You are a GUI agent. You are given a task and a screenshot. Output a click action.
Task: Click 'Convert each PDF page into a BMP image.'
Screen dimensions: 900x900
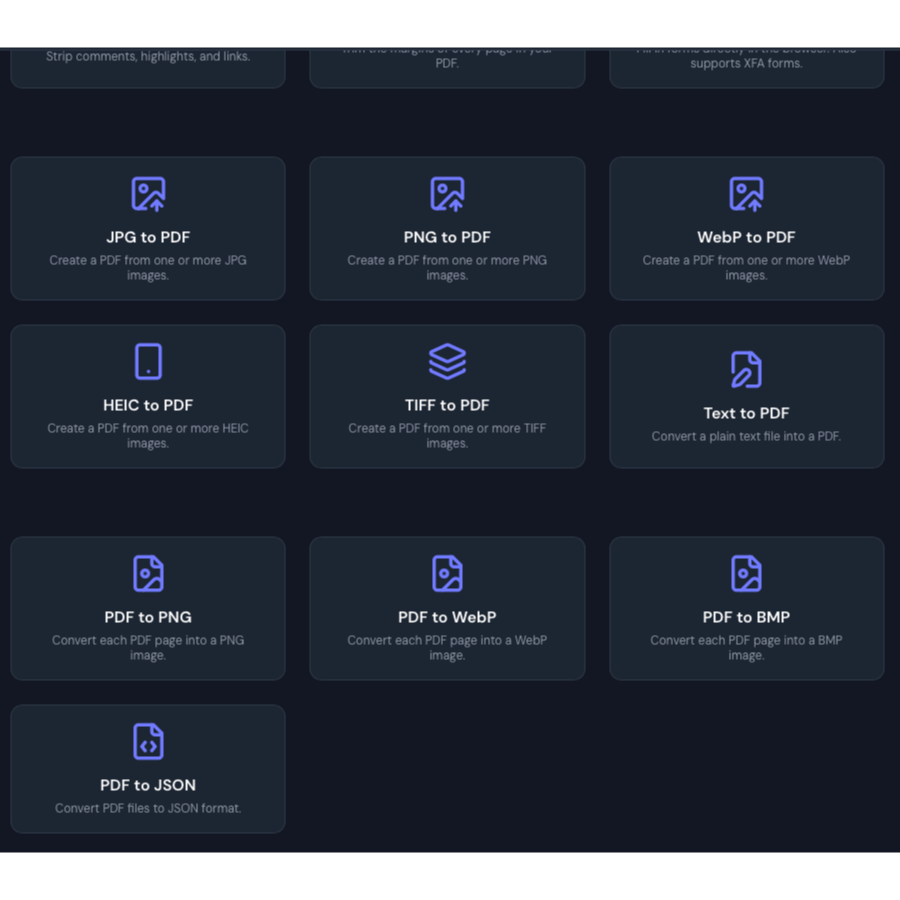[x=746, y=647]
